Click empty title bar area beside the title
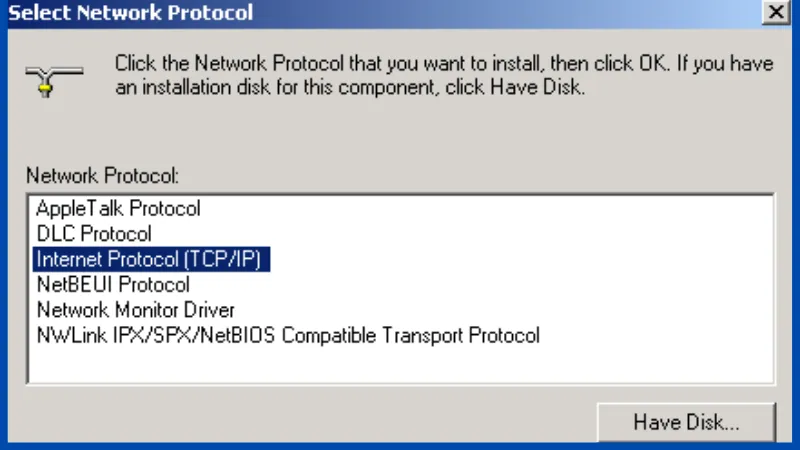800x450 pixels. pyautogui.click(x=500, y=13)
